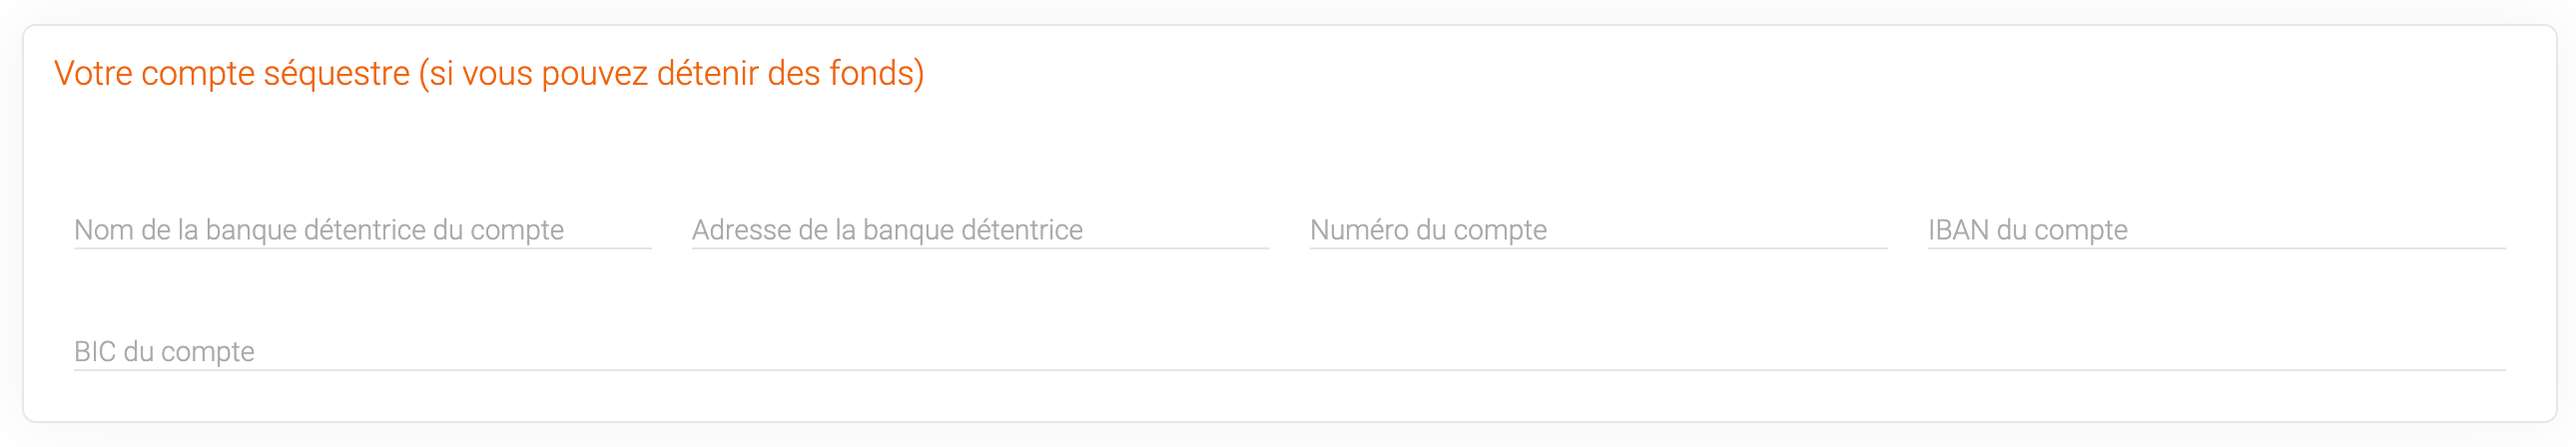Click the underline beneath 'IBAN du compte'
The image size is (2576, 447).
point(2215,247)
